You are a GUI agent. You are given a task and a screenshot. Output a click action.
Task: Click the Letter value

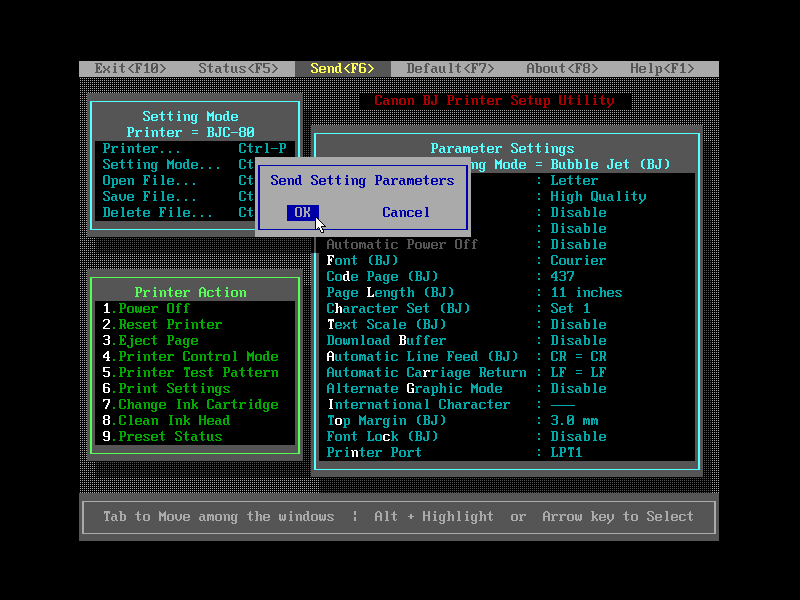tap(574, 181)
